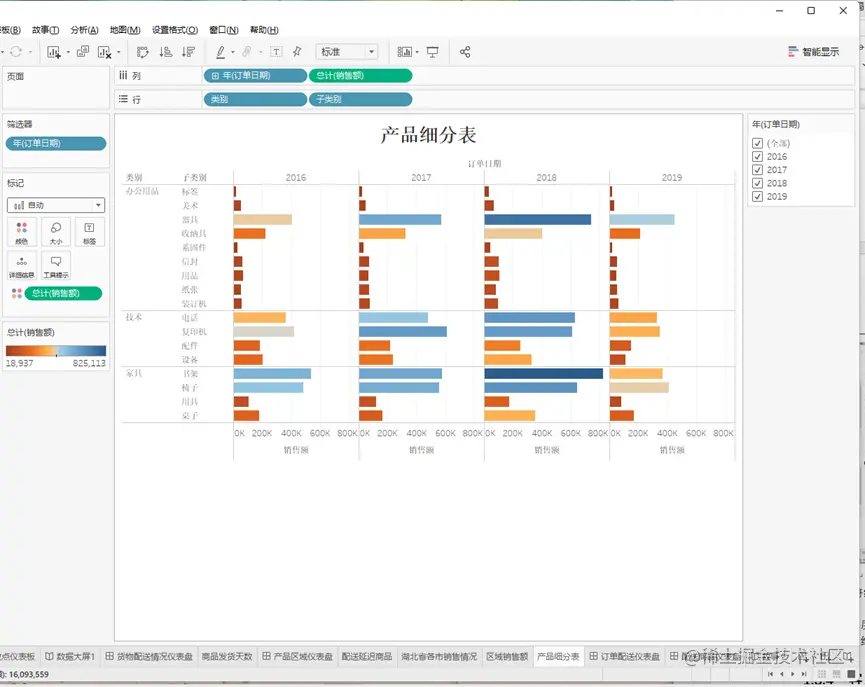
Task: Click the fix axes pin icon
Action: [297, 52]
